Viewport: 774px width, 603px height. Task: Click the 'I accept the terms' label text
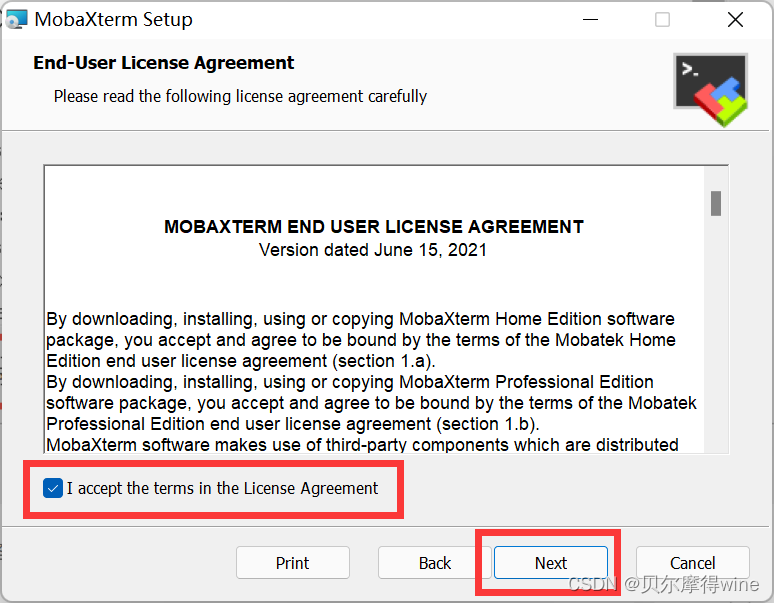222,488
